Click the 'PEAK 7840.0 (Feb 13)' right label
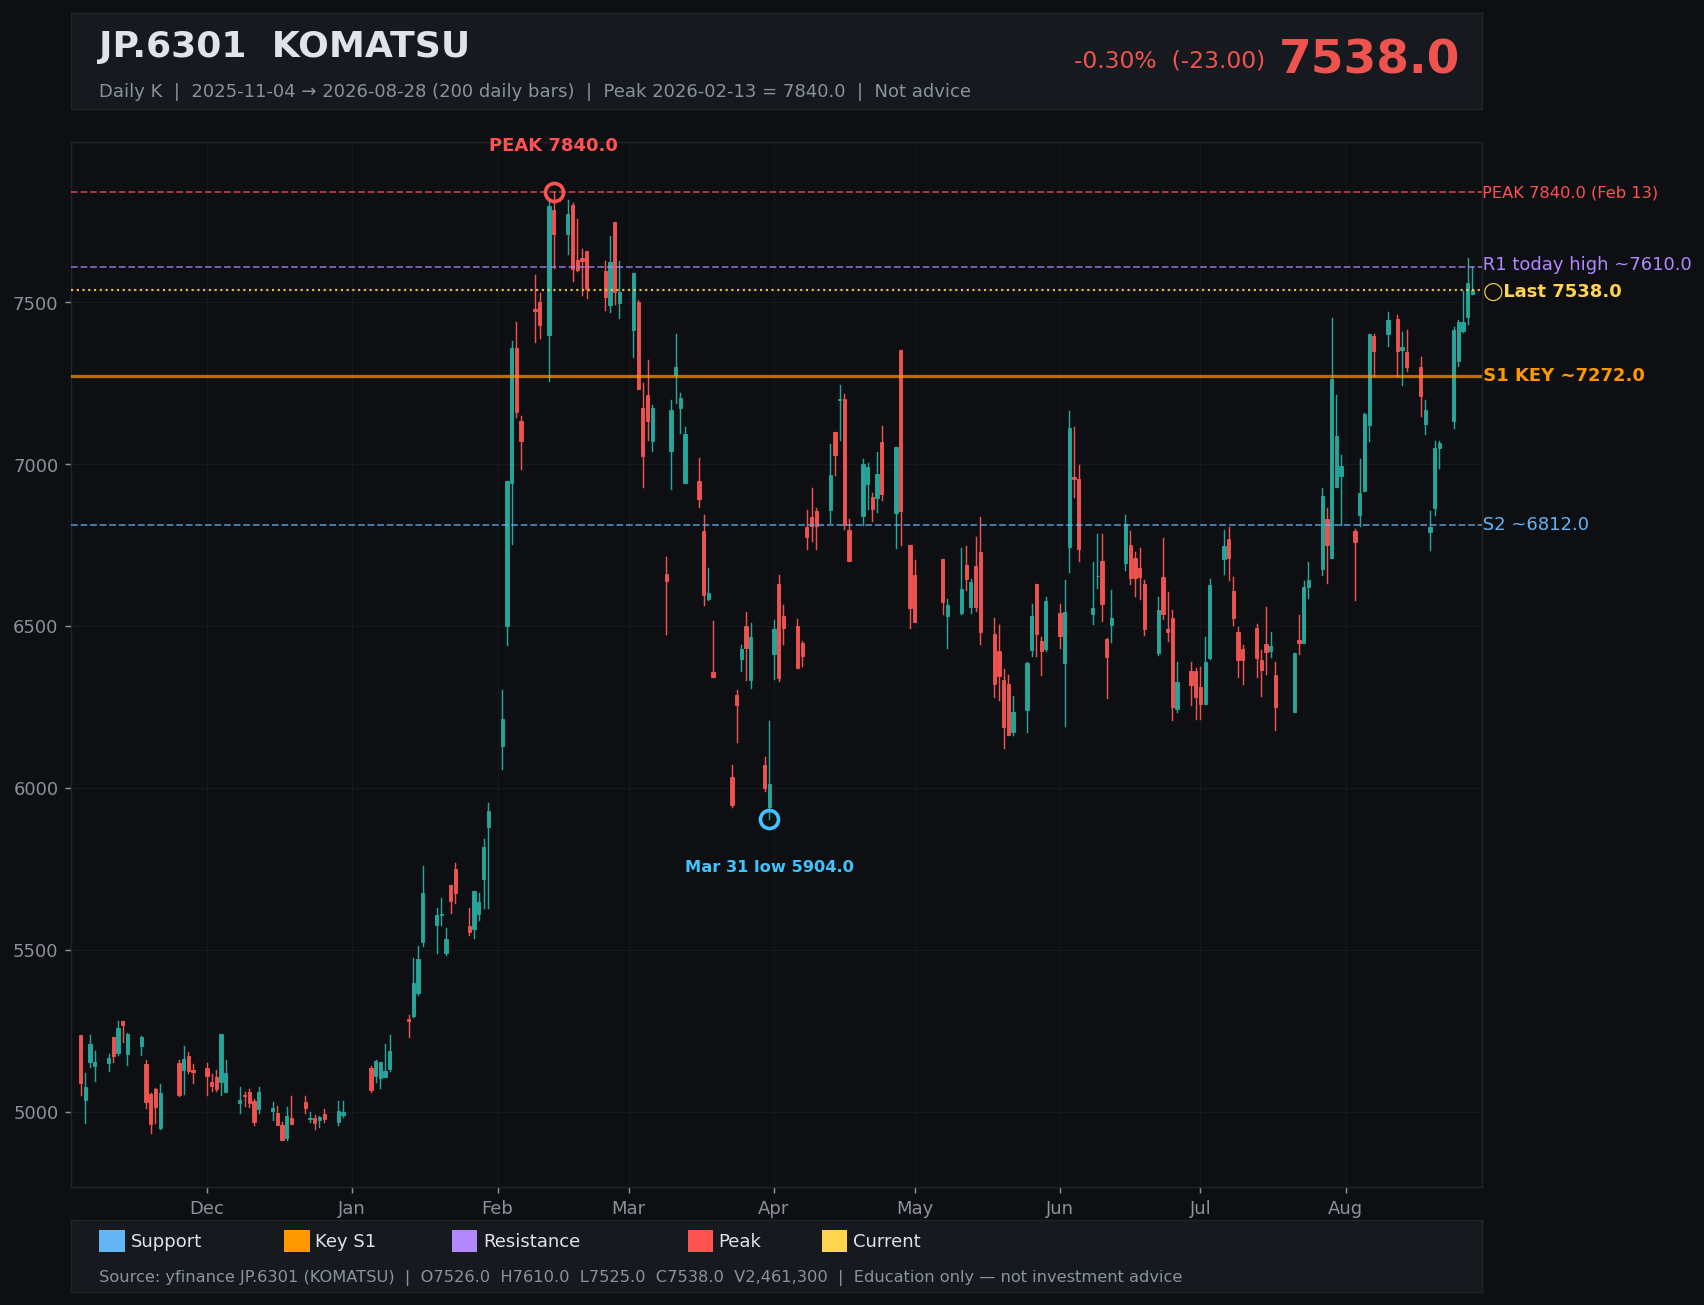Image resolution: width=1704 pixels, height=1305 pixels. pyautogui.click(x=1569, y=192)
